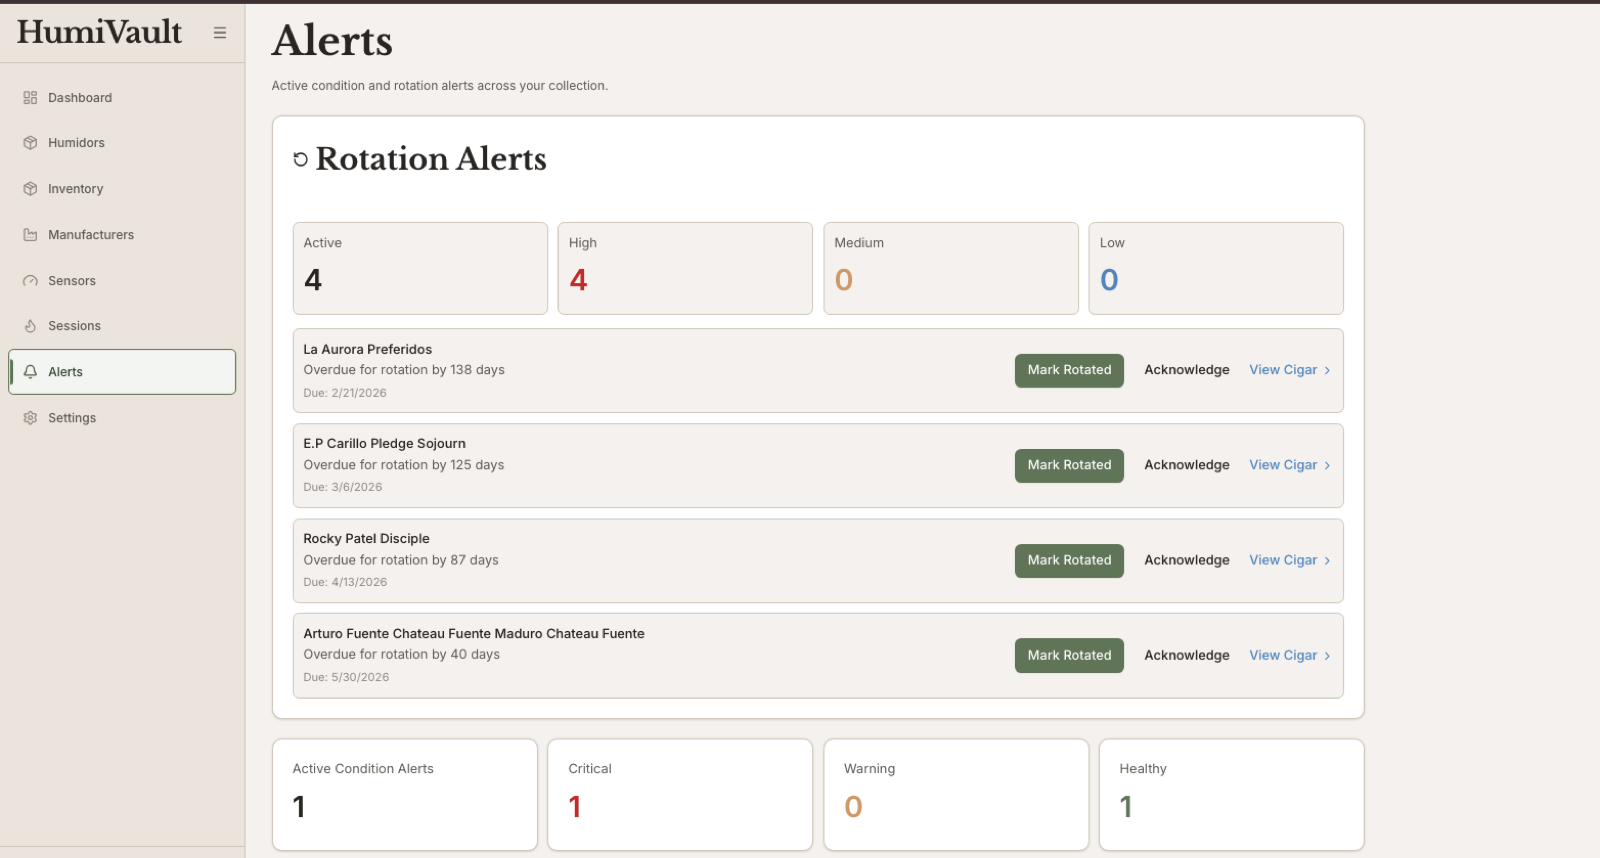Go to Sessions in sidebar
The image size is (1600, 858).
click(122, 326)
